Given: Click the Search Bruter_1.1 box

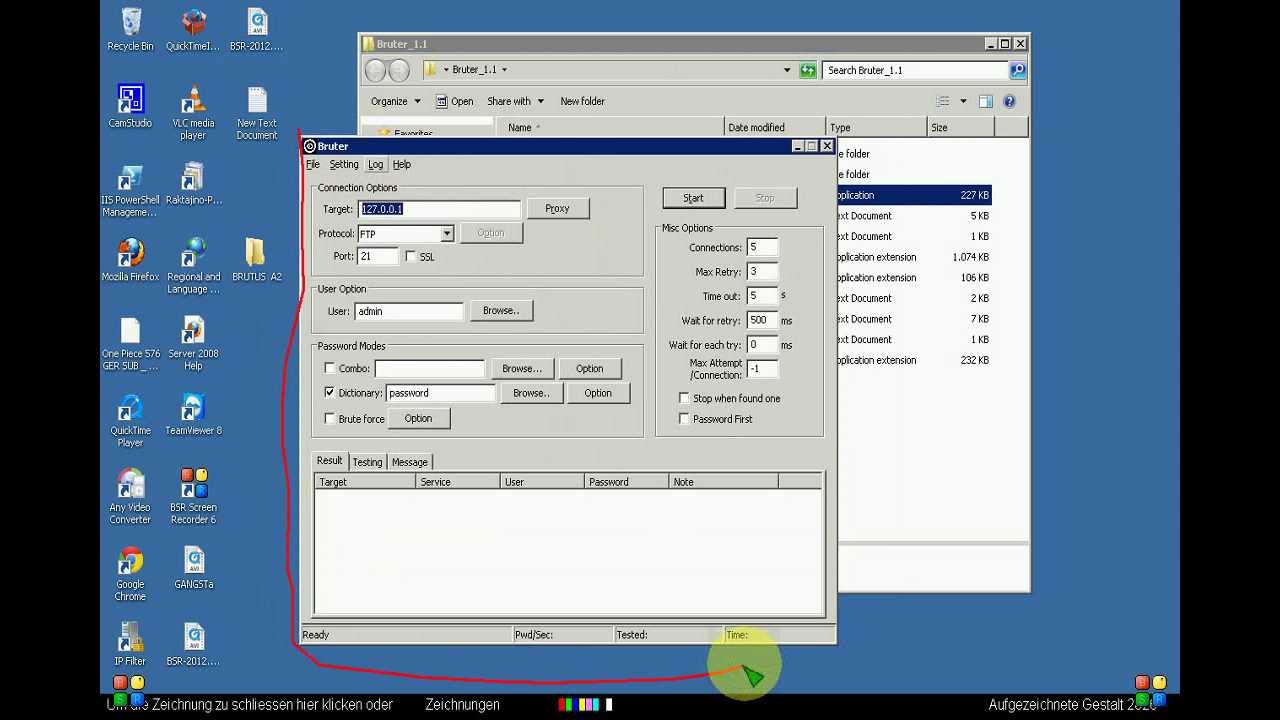Looking at the screenshot, I should coord(916,70).
